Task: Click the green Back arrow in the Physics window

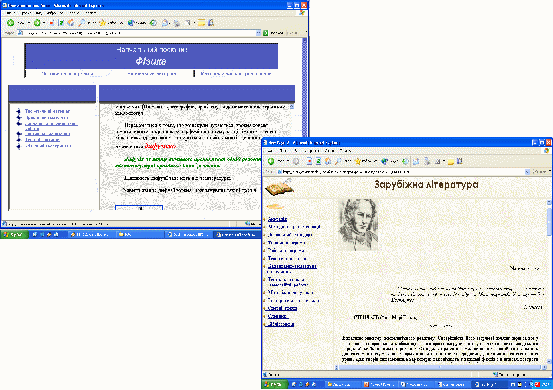Action: [11, 23]
